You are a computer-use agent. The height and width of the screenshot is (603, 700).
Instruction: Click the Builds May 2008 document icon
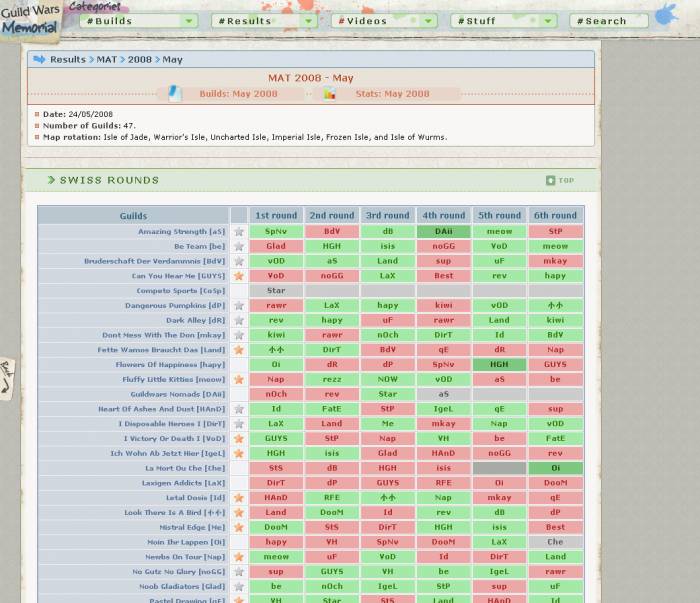click(175, 93)
